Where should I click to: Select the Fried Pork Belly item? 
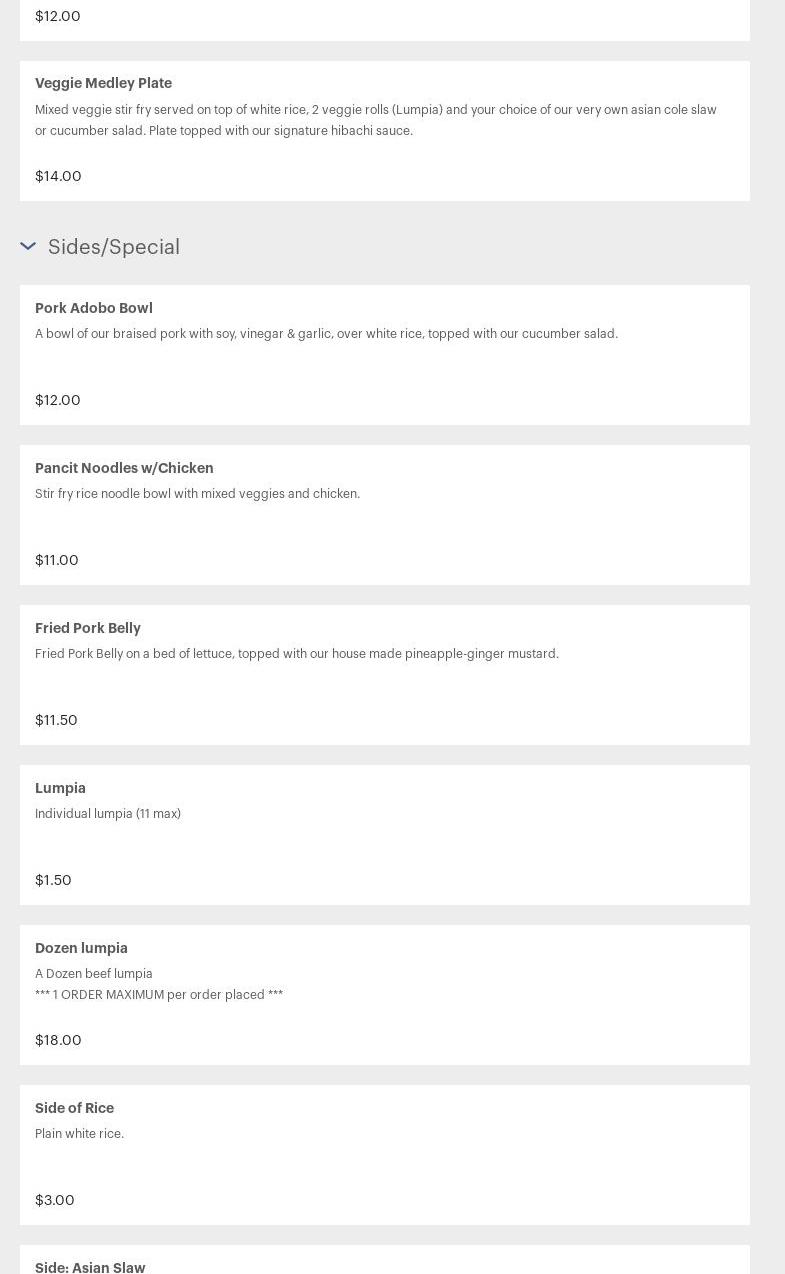pyautogui.click(x=88, y=628)
